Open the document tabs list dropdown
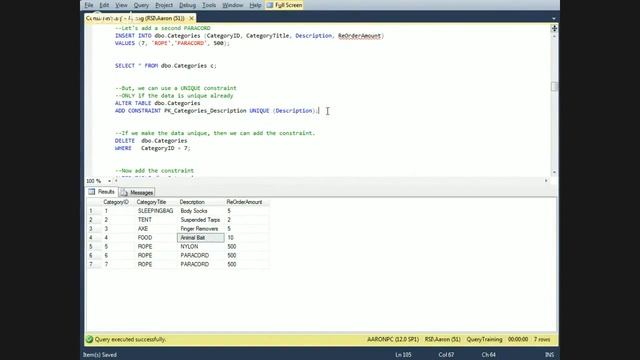Image resolution: width=640 pixels, height=360 pixels. [553, 18]
